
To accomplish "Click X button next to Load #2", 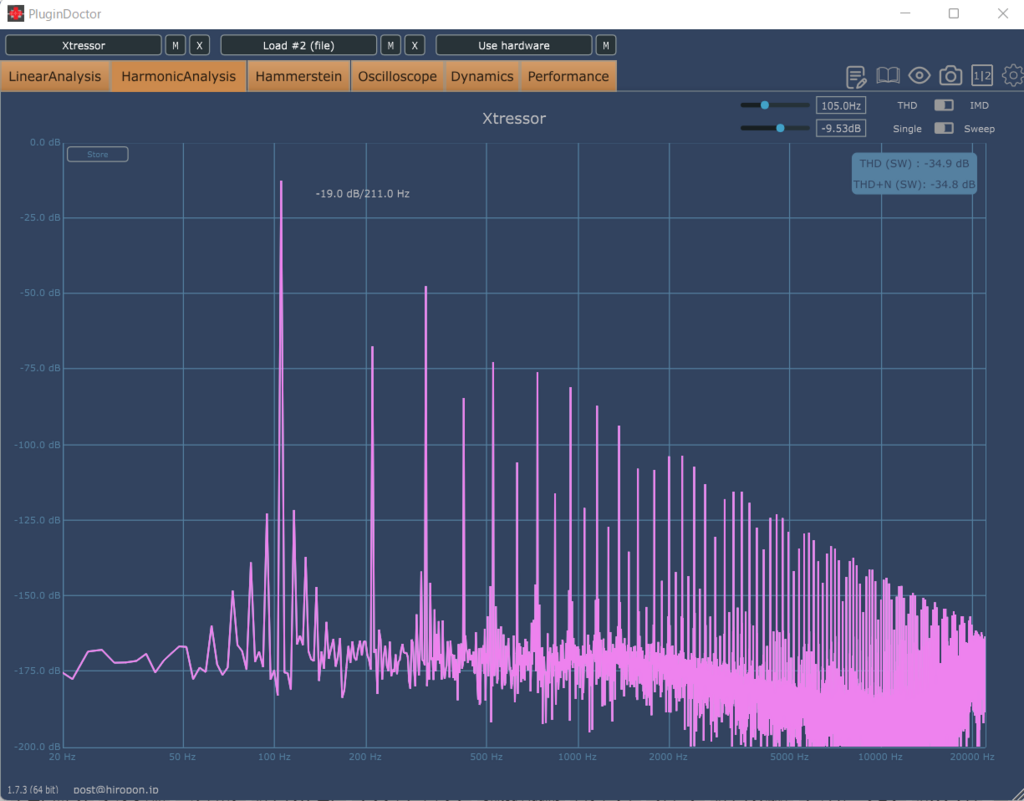I will (414, 45).
